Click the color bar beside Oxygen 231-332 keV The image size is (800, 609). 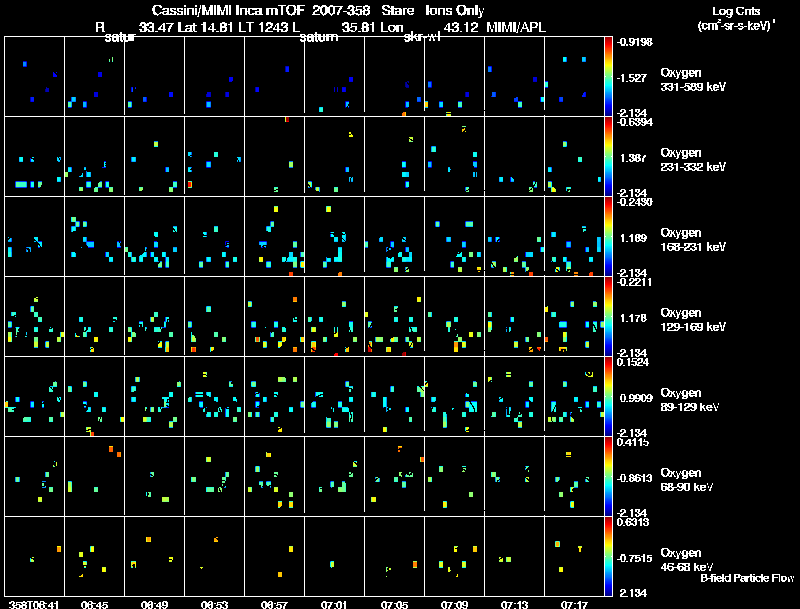pos(608,156)
